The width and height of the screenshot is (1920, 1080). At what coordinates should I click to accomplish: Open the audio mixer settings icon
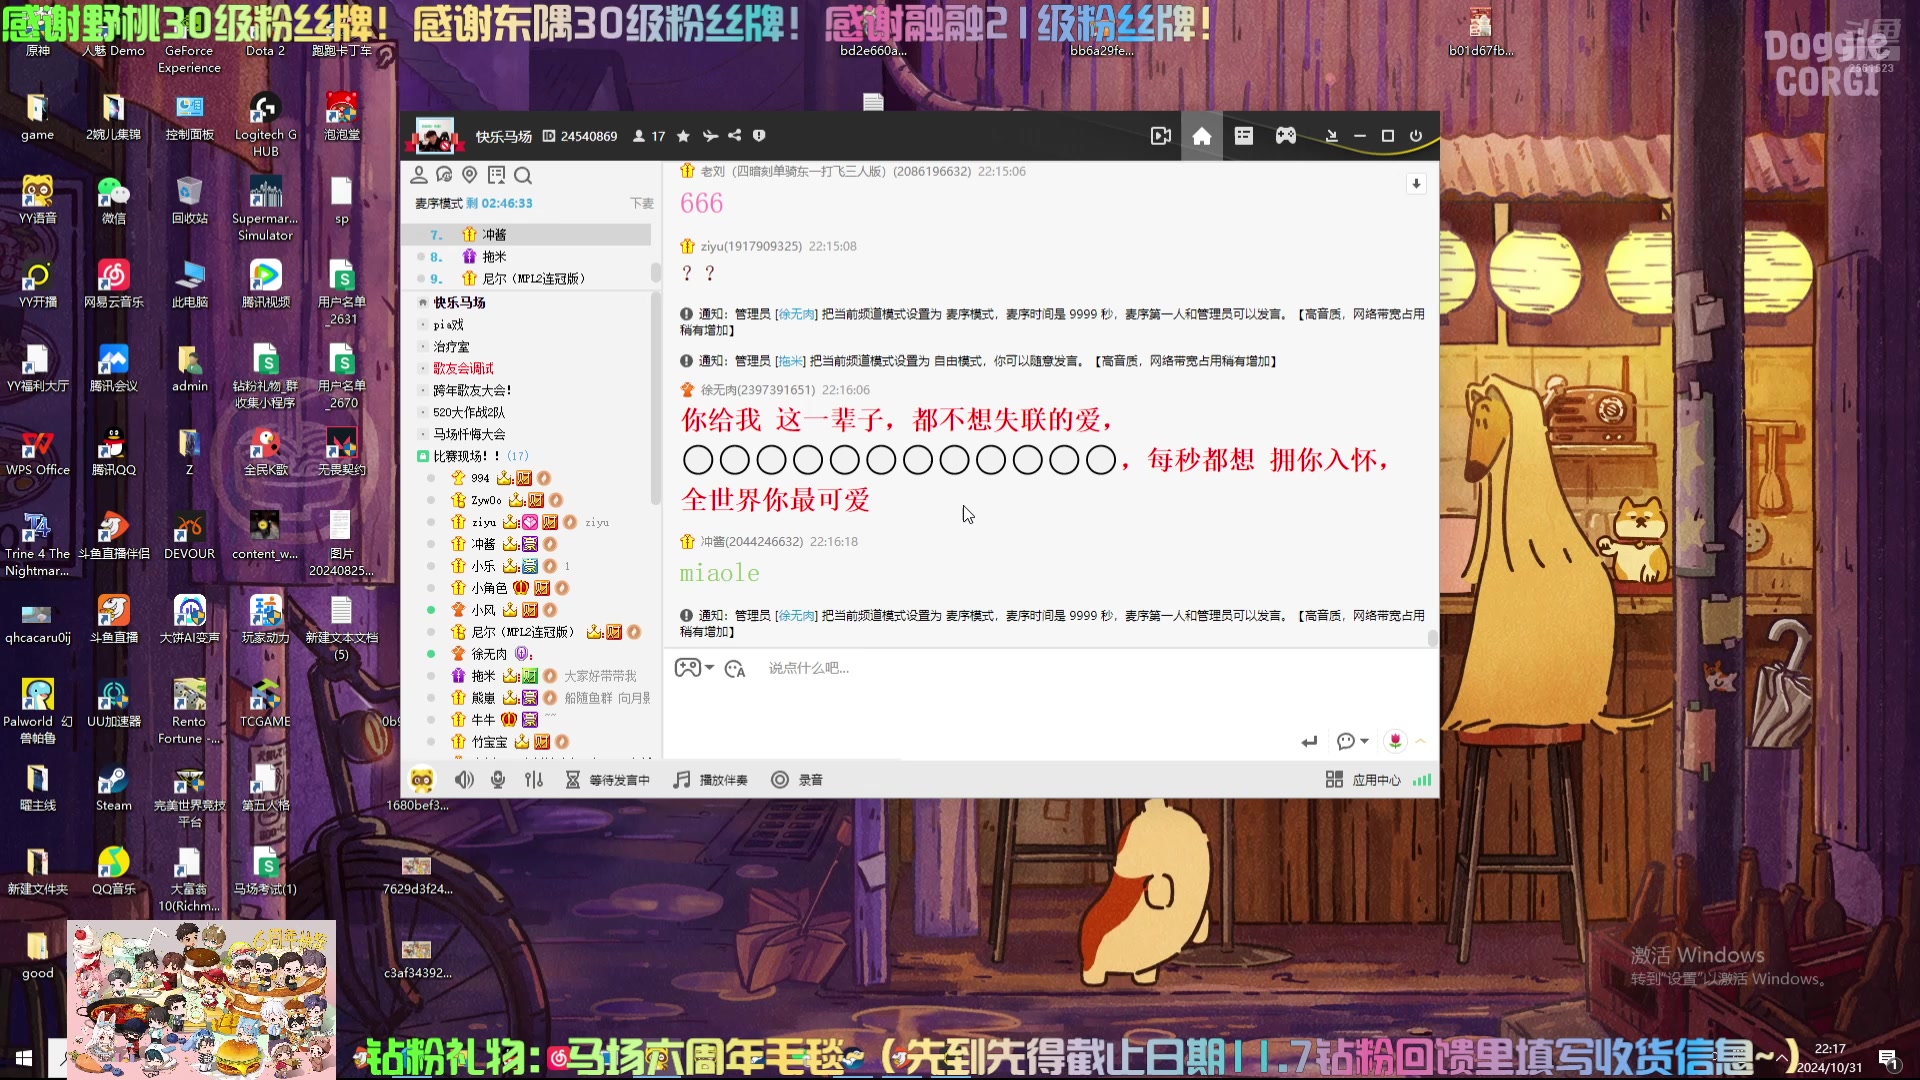pyautogui.click(x=534, y=780)
